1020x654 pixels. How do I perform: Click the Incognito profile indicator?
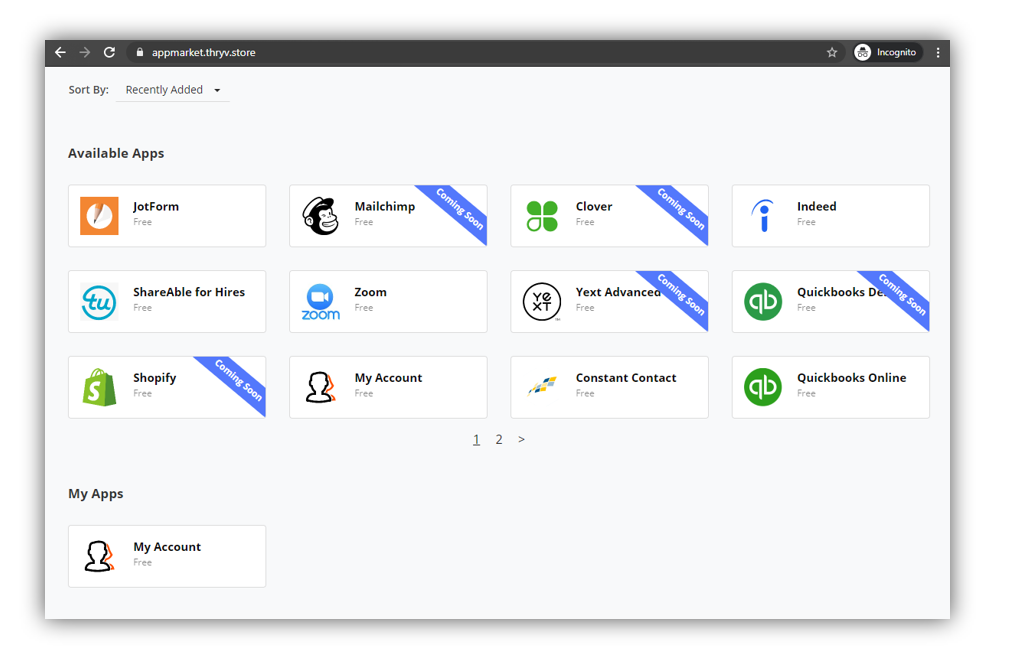tap(886, 52)
